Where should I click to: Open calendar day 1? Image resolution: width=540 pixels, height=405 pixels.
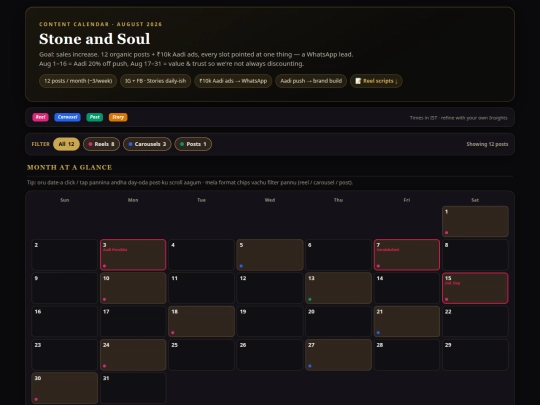click(x=475, y=221)
